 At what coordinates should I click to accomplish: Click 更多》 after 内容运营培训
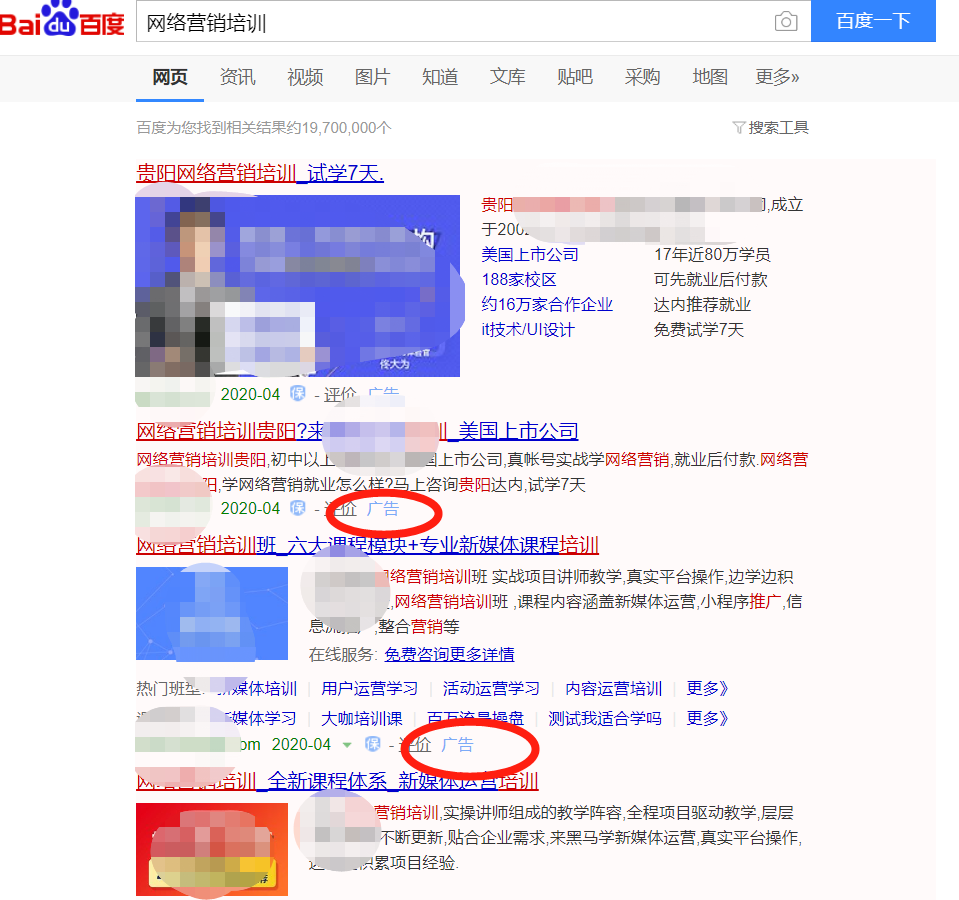[707, 688]
